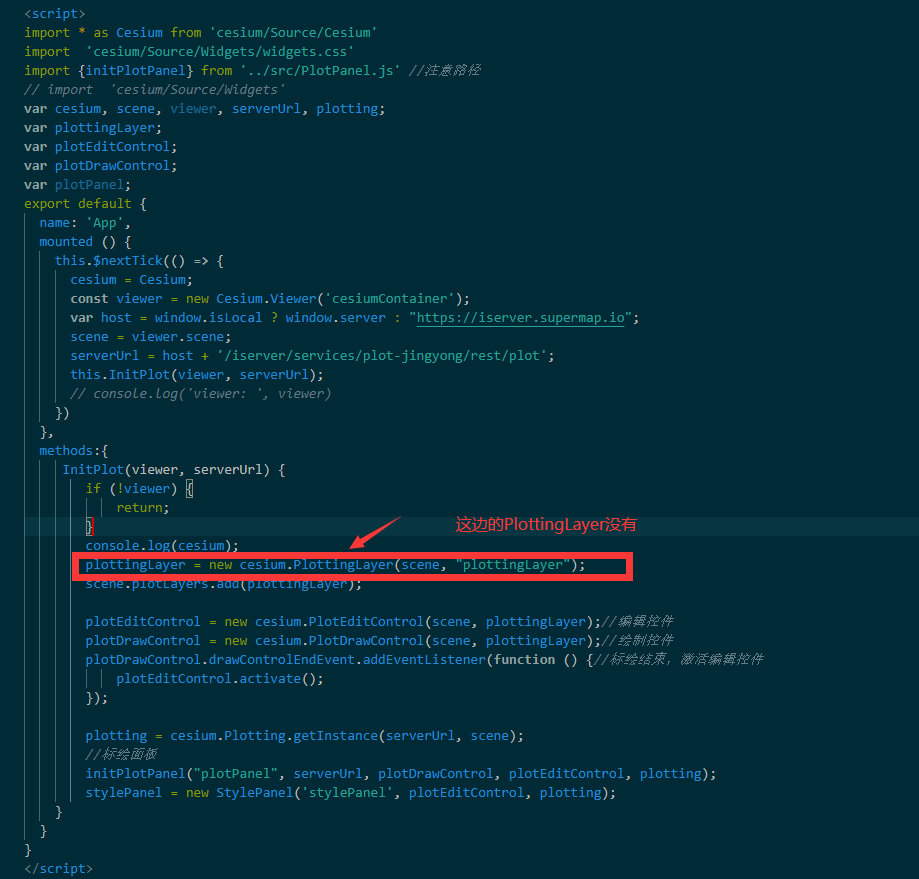919x879 pixels.
Task: Click the commented-out import 'cesium/Source/Widgets' line
Action: tap(154, 90)
